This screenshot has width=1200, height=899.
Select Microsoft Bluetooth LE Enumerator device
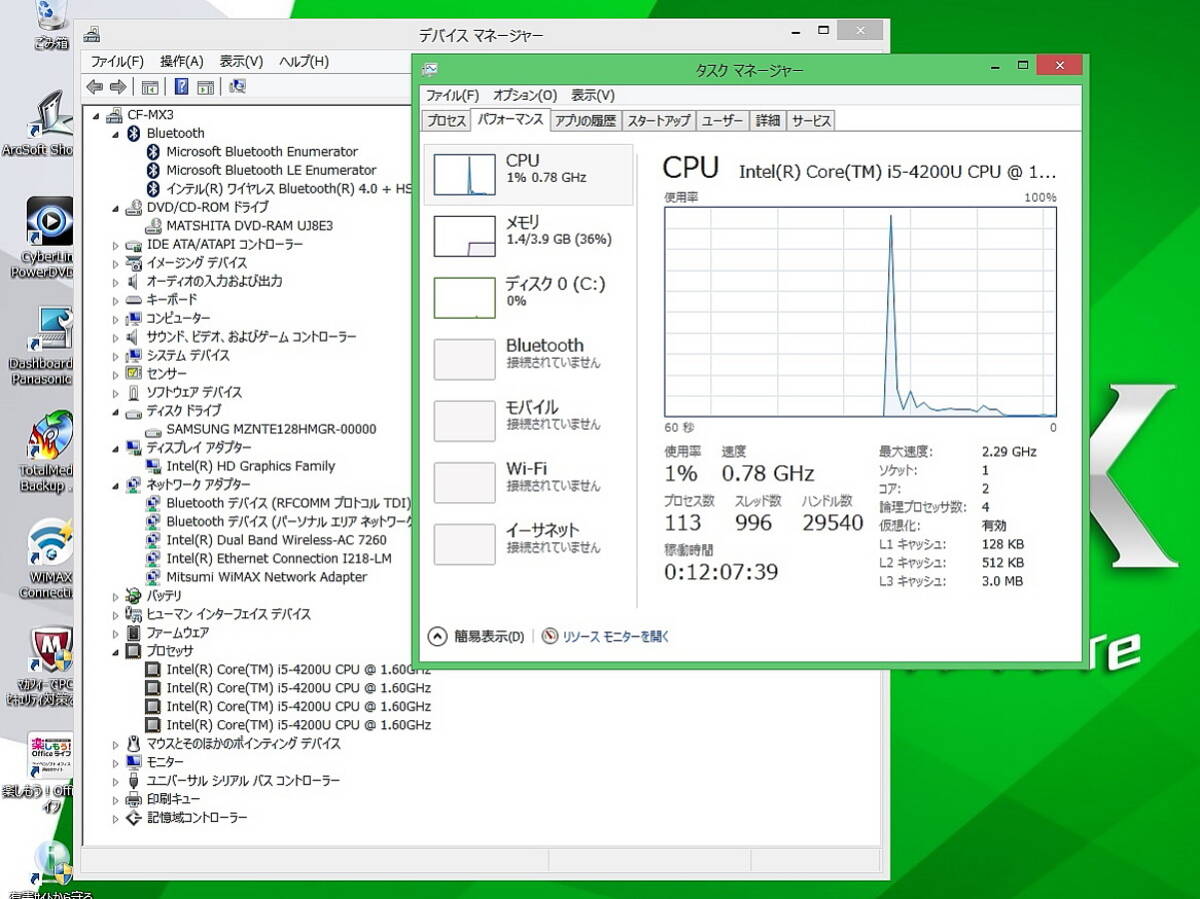click(271, 170)
